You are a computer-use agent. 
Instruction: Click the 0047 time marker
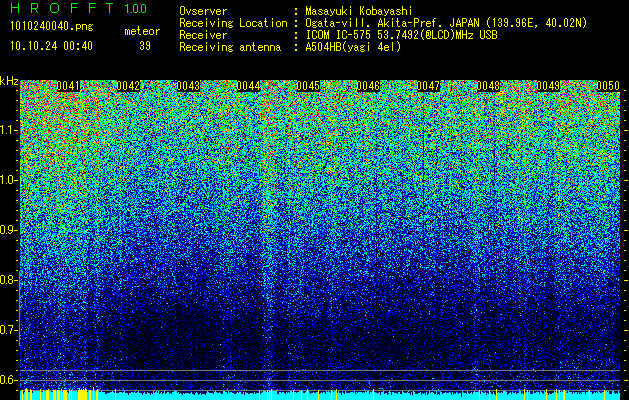tap(428, 86)
